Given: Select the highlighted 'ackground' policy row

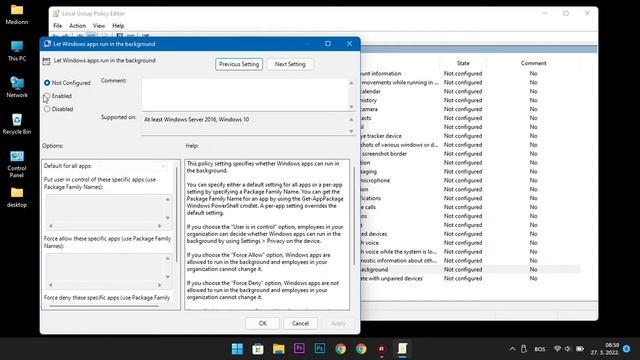Looking at the screenshot, I should click(469, 269).
